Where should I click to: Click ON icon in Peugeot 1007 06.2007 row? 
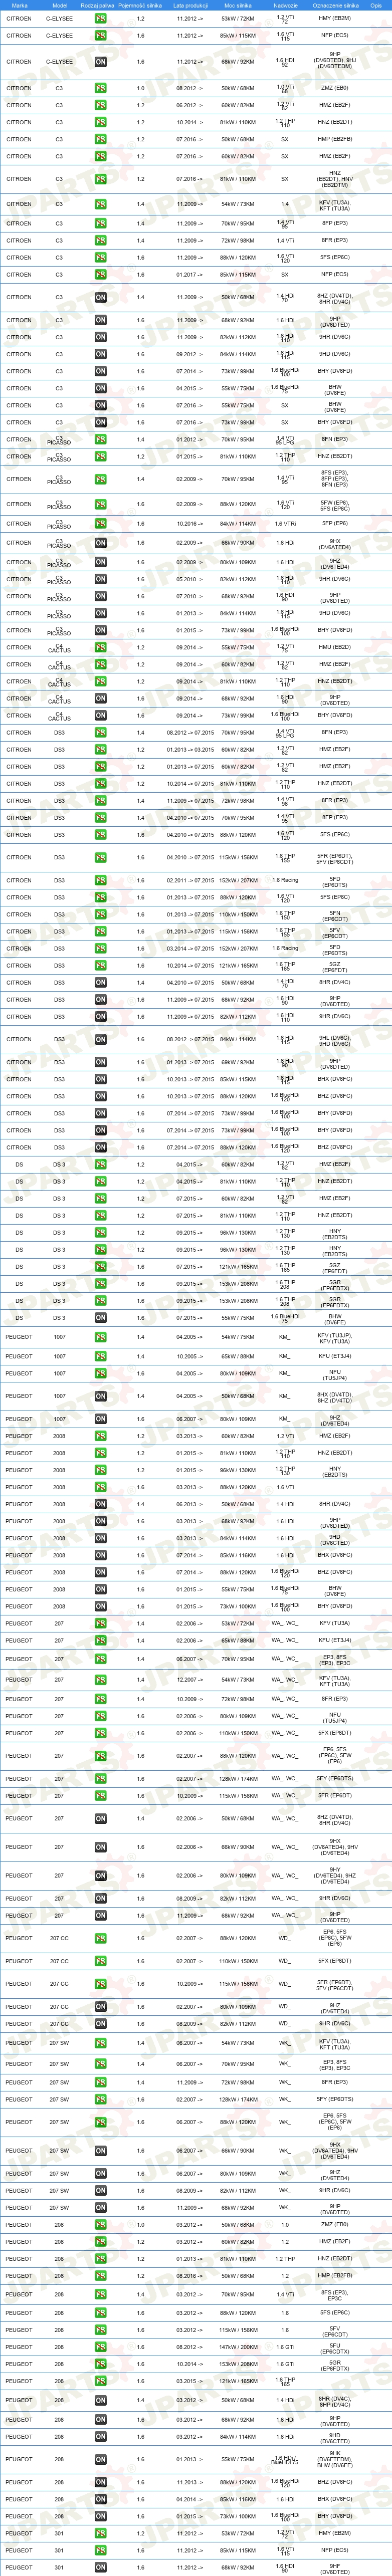click(100, 1419)
